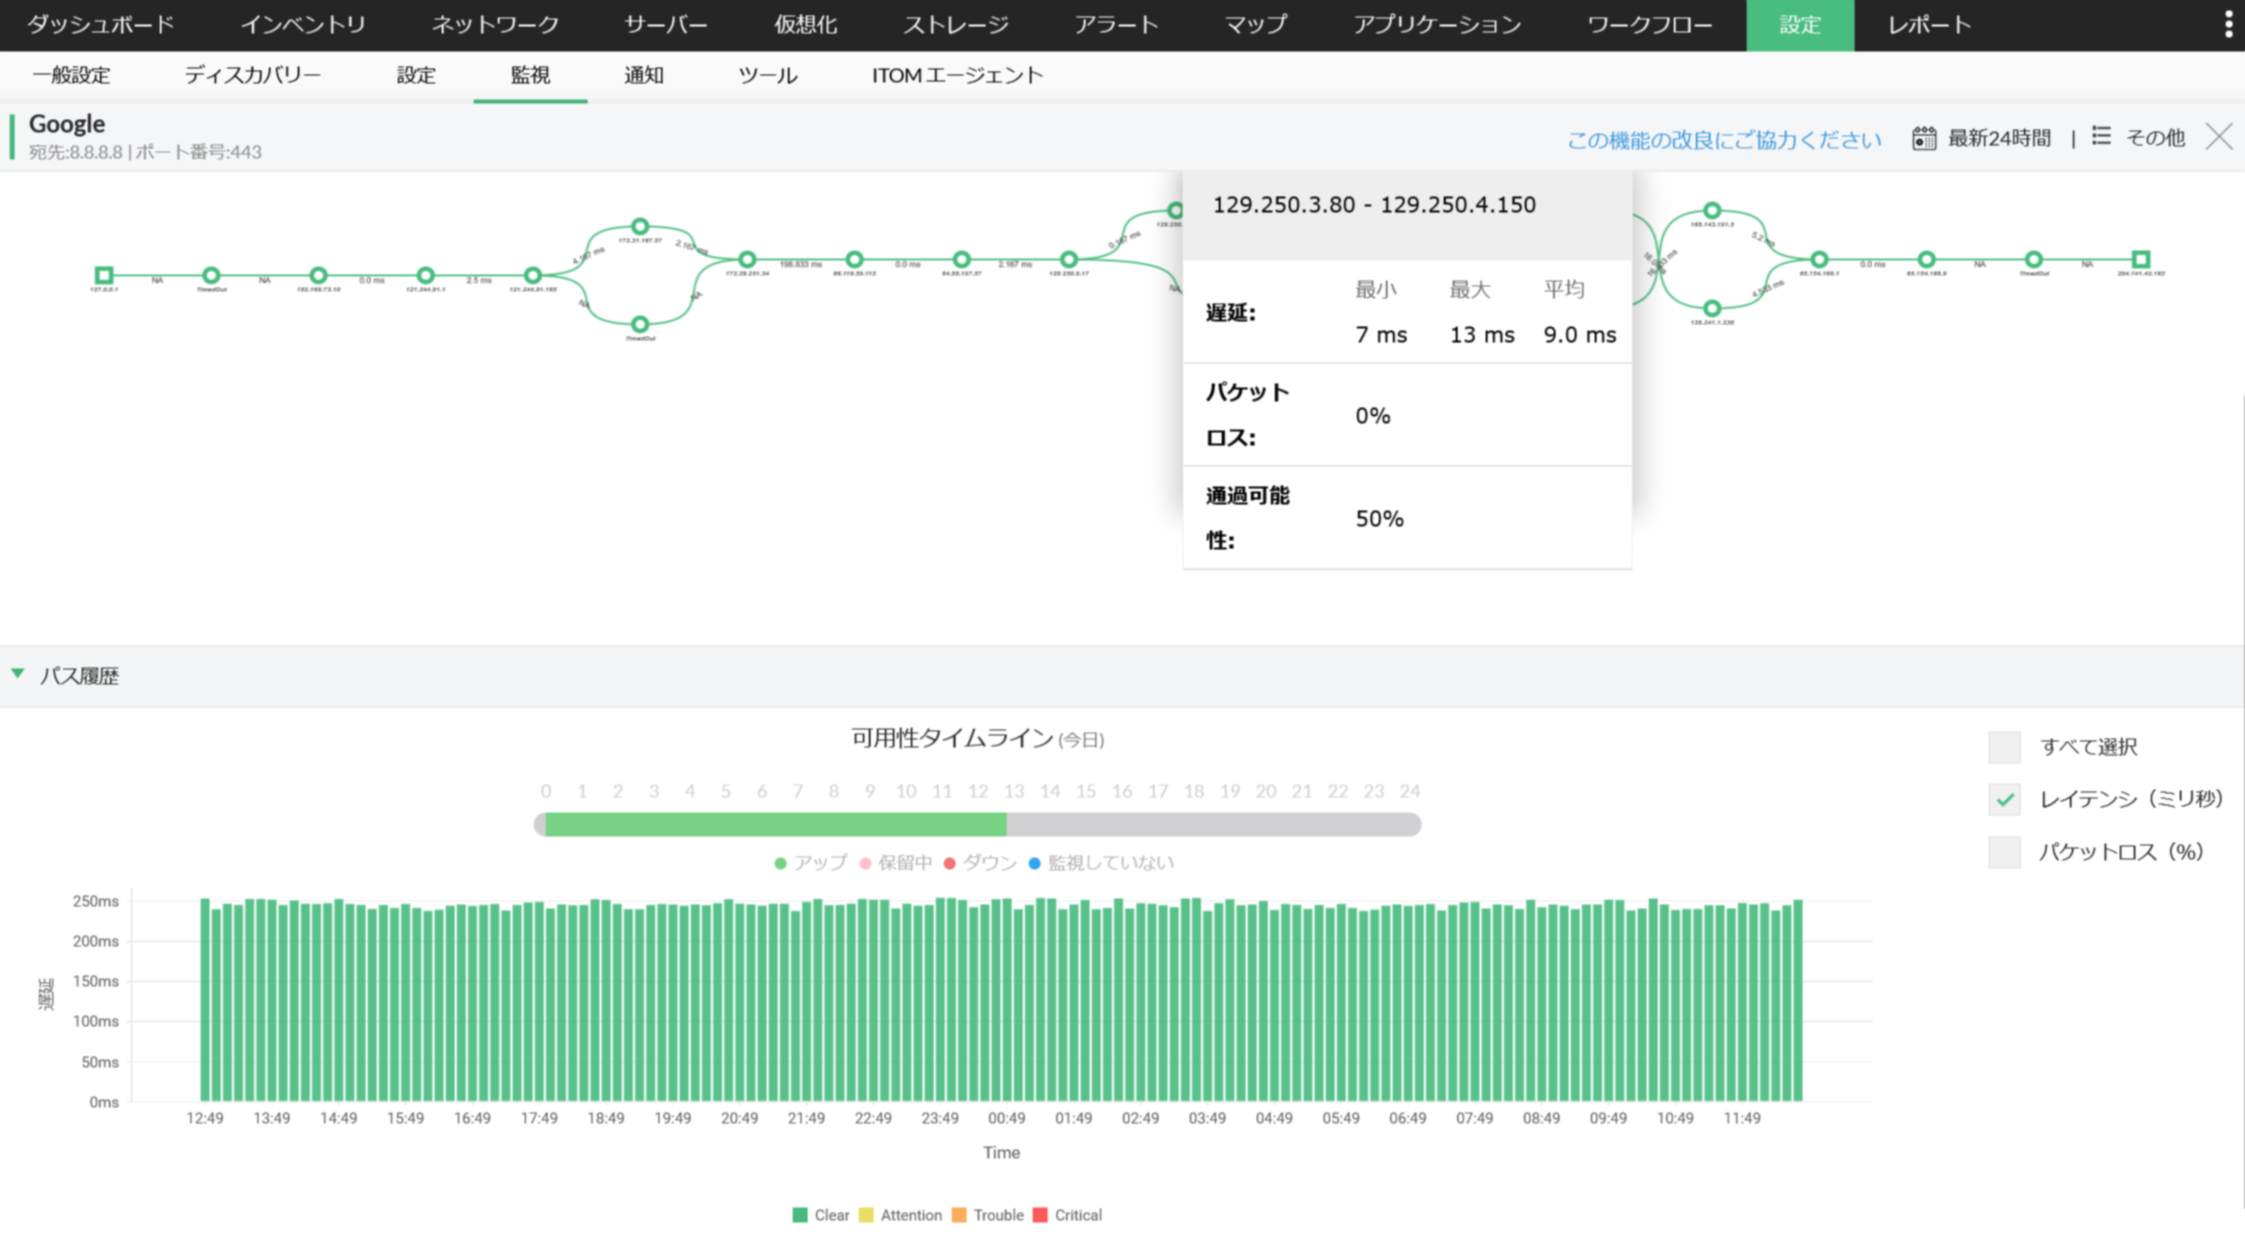The height and width of the screenshot is (1241, 2245).
Task: Select hop node 65.154.166.1 in path
Action: coord(1819,259)
